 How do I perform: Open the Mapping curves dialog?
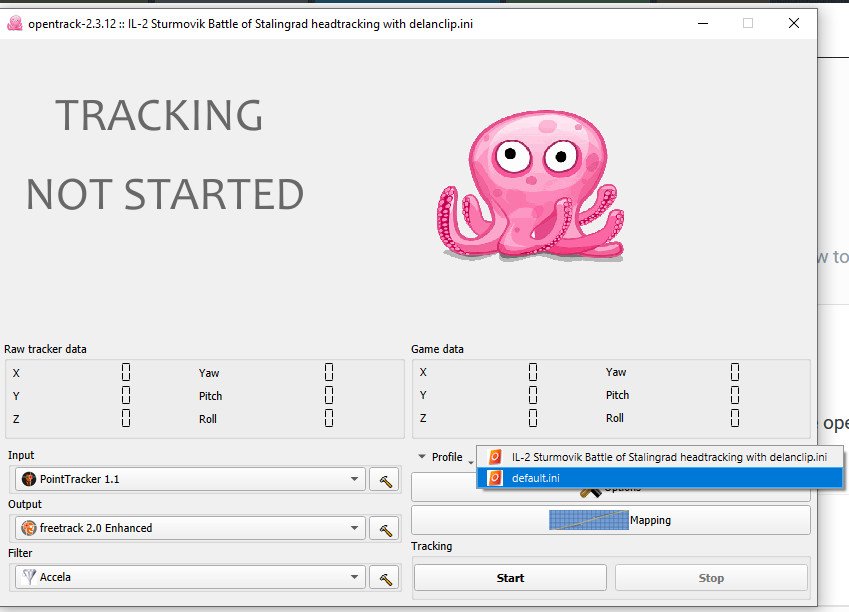(611, 520)
